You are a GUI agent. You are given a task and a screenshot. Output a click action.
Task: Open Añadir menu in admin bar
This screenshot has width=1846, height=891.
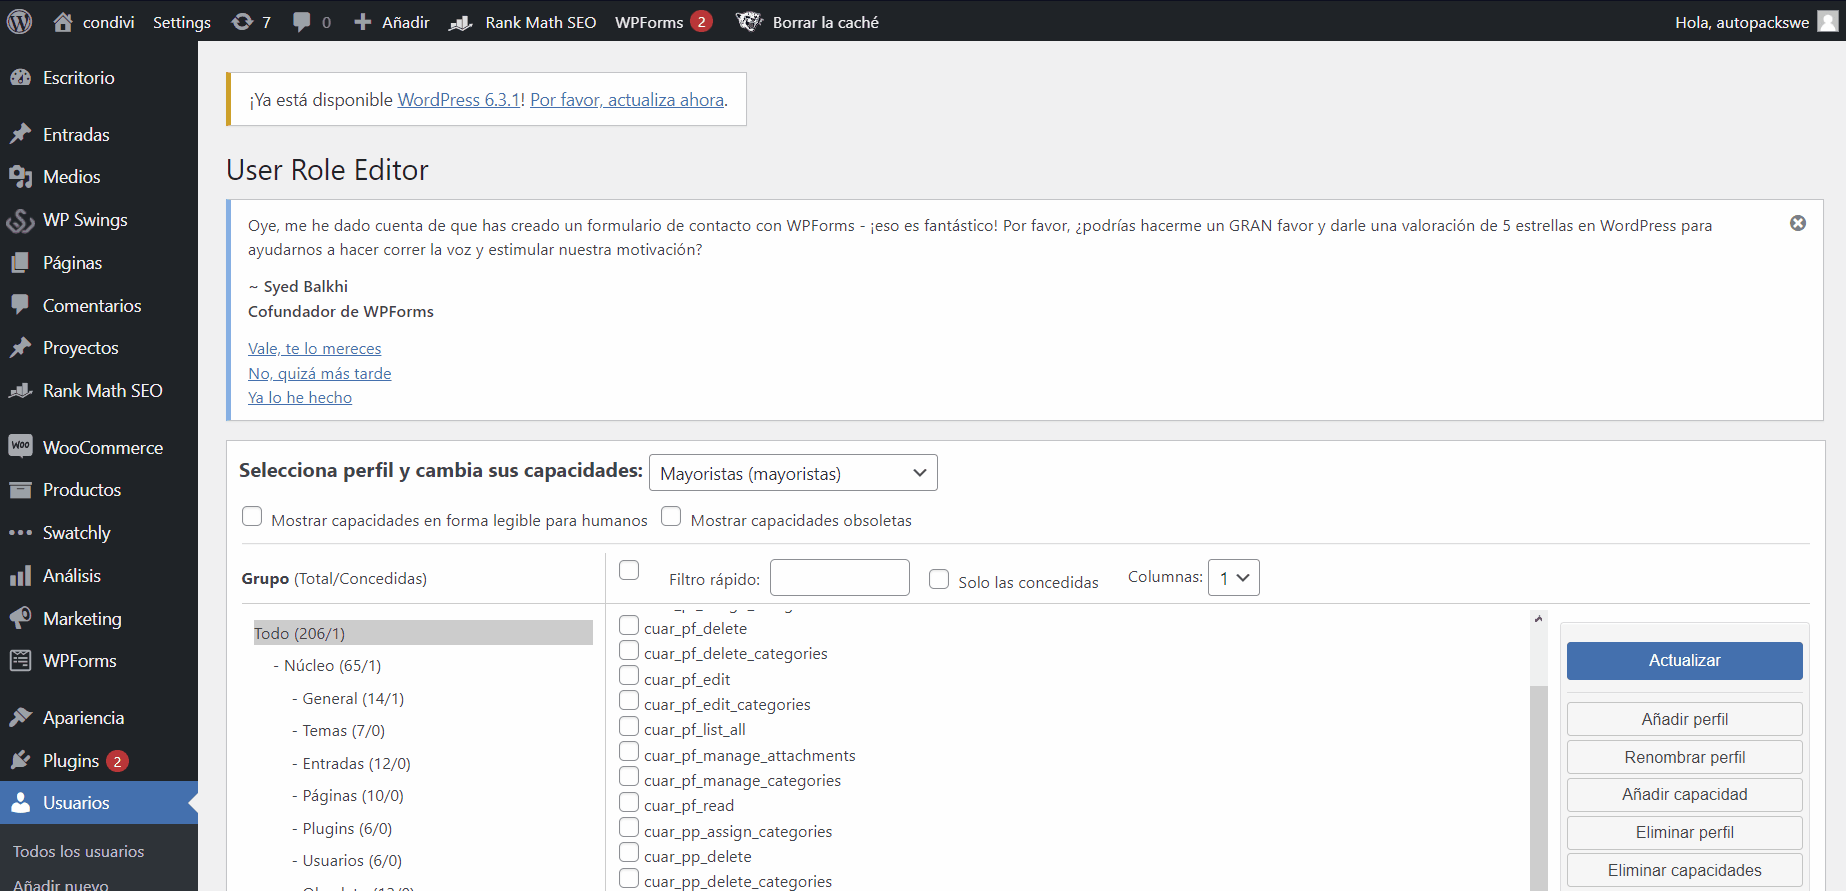(x=392, y=22)
